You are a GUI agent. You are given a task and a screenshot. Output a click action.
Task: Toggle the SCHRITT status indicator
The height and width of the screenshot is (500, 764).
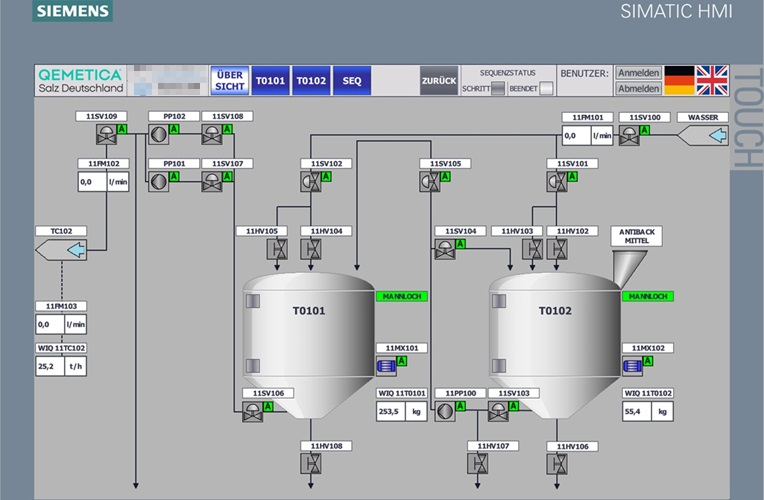(498, 88)
